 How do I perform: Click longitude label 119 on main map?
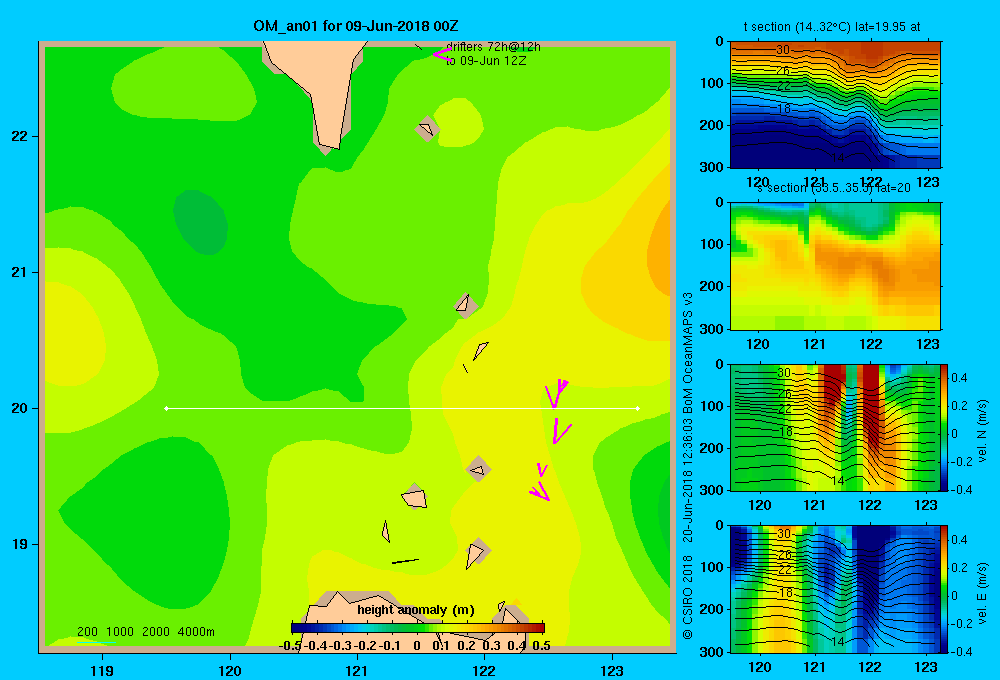click(x=102, y=670)
